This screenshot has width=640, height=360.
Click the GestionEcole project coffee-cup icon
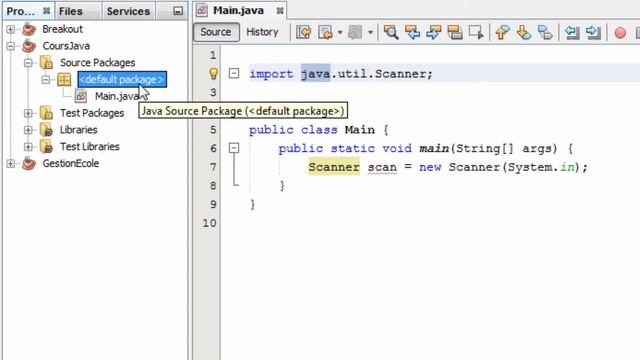pyautogui.click(x=29, y=164)
